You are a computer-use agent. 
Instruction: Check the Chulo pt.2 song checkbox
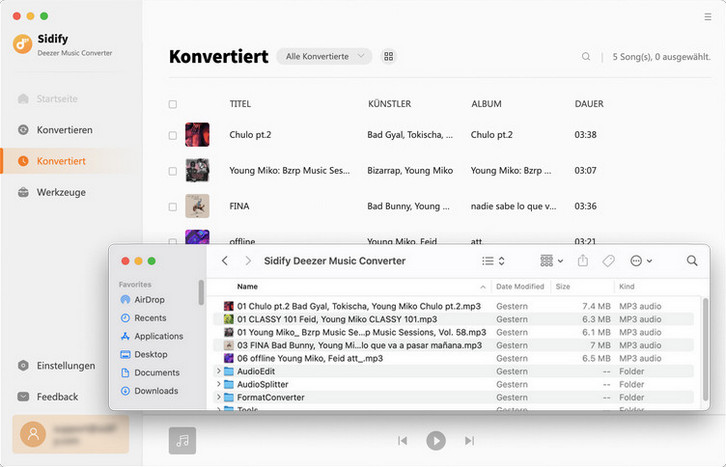(173, 135)
